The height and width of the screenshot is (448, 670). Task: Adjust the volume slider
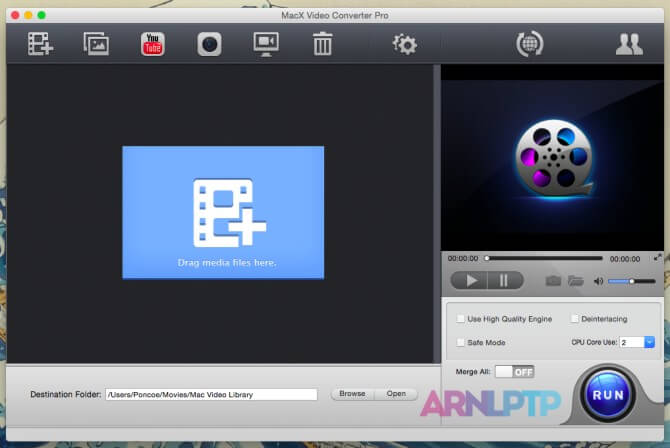(x=631, y=281)
